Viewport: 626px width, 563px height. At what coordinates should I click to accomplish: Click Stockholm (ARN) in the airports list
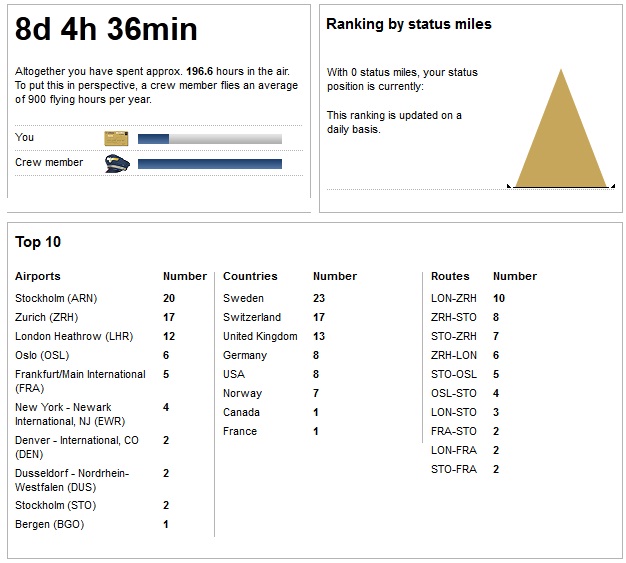[x=56, y=298]
